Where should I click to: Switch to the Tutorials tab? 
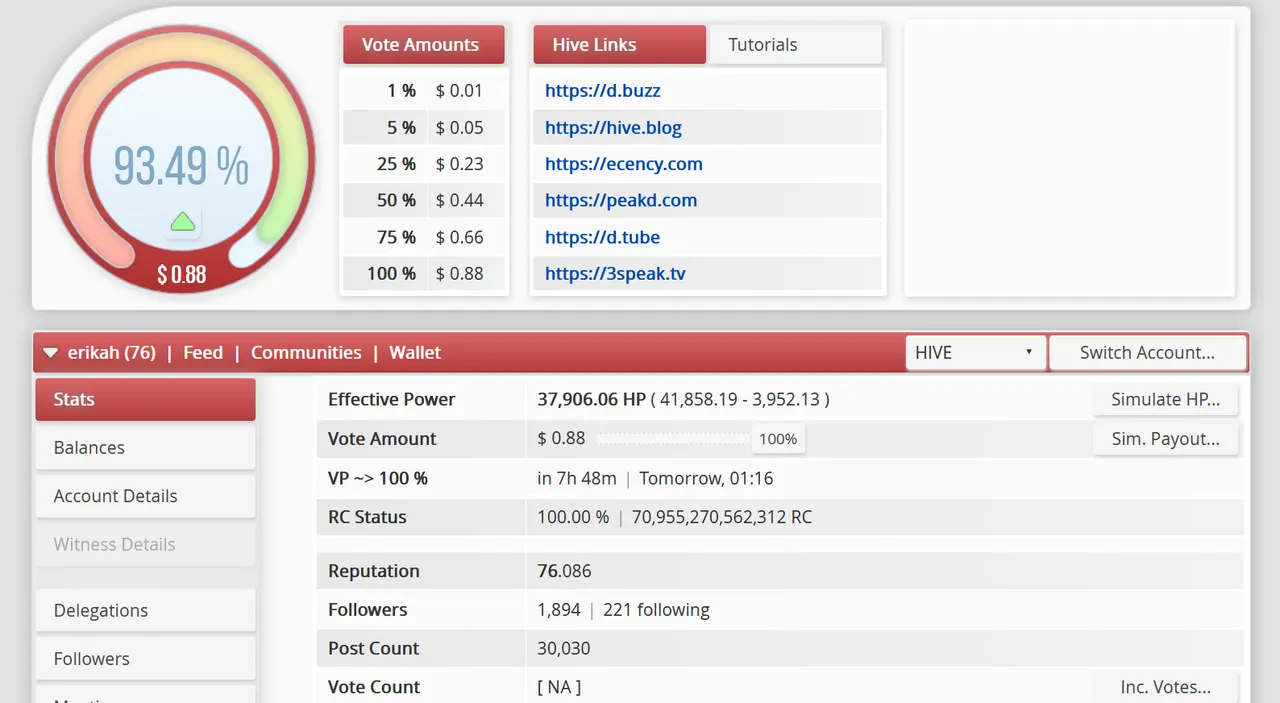click(795, 45)
